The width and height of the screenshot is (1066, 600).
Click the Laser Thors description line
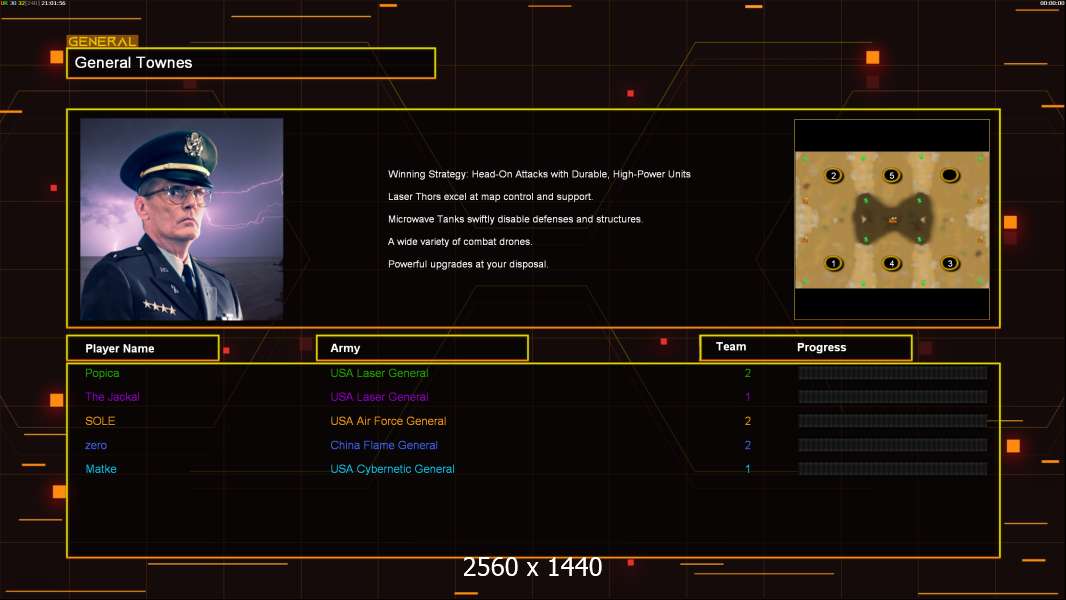490,196
